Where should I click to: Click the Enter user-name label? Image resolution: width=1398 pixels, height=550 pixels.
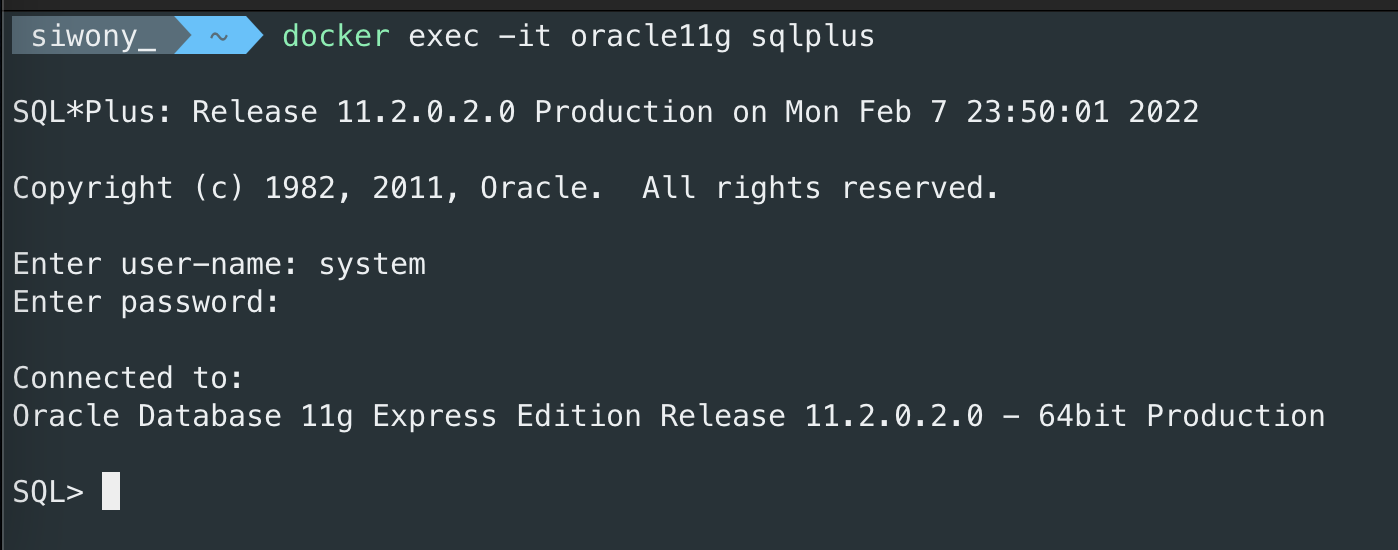[x=155, y=264]
